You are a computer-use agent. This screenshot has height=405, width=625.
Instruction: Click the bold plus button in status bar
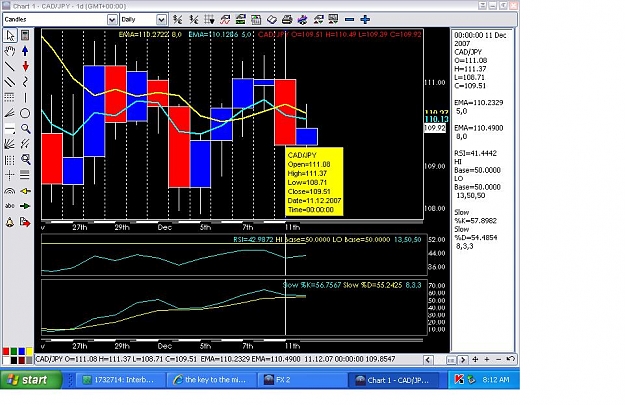coord(475,359)
